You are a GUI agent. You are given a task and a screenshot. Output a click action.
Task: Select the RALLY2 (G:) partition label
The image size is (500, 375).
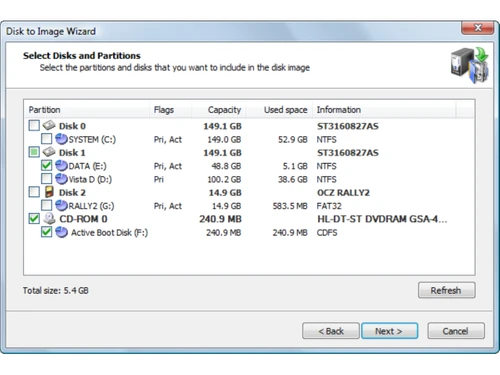point(91,206)
